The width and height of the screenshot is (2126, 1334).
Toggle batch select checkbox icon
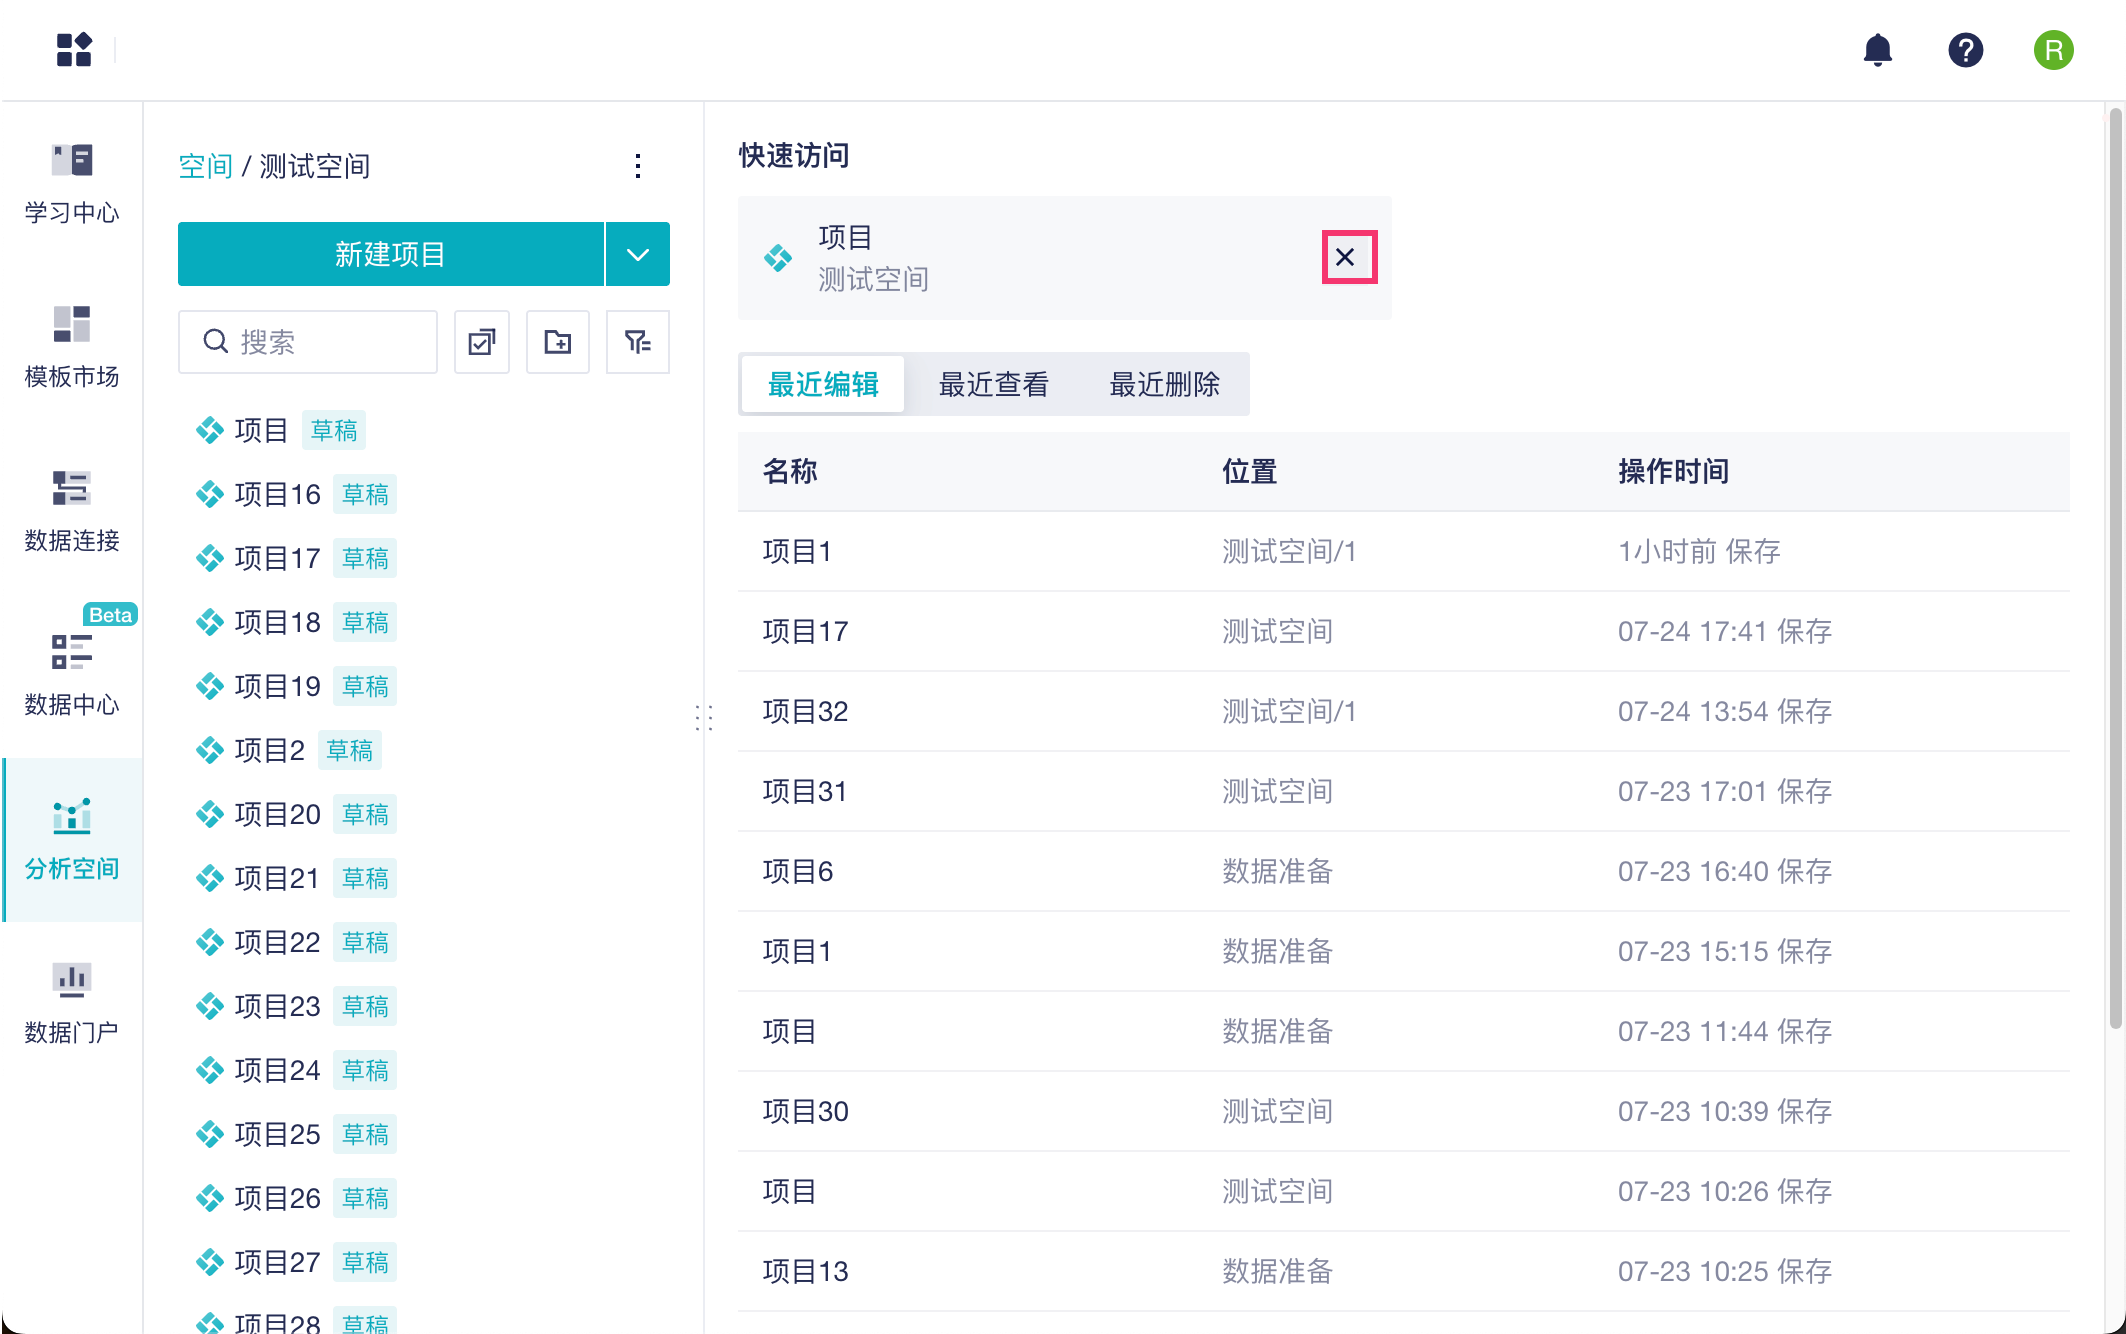click(482, 342)
